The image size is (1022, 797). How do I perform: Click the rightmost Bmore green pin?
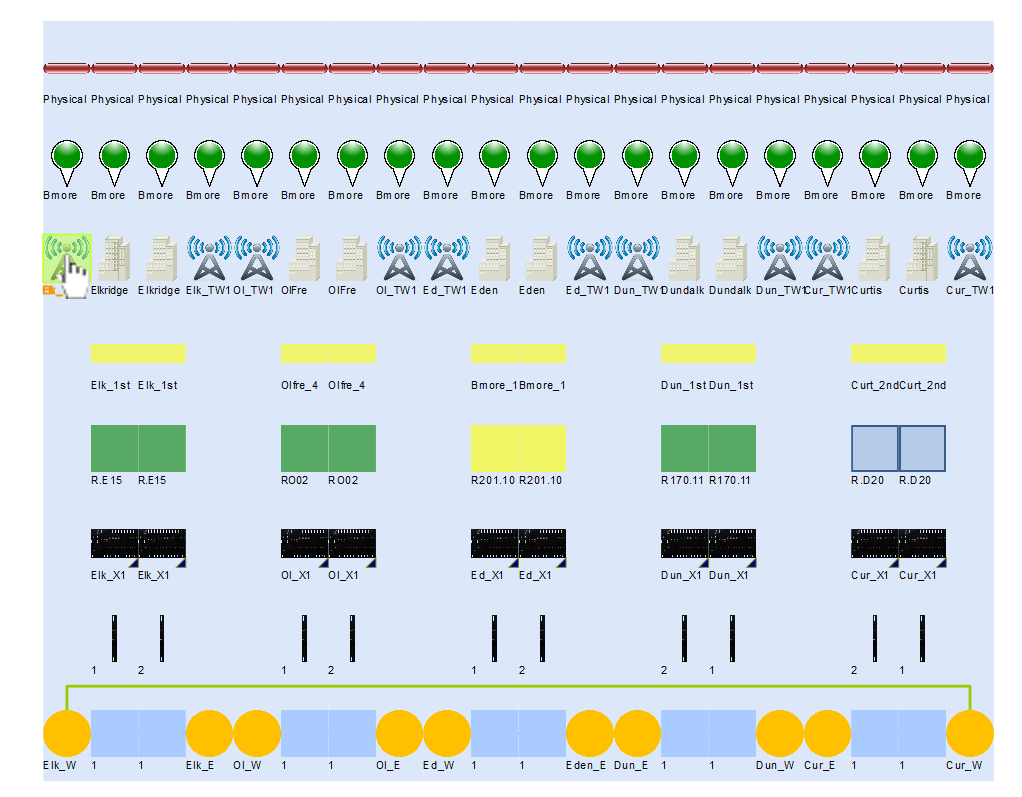[x=969, y=160]
